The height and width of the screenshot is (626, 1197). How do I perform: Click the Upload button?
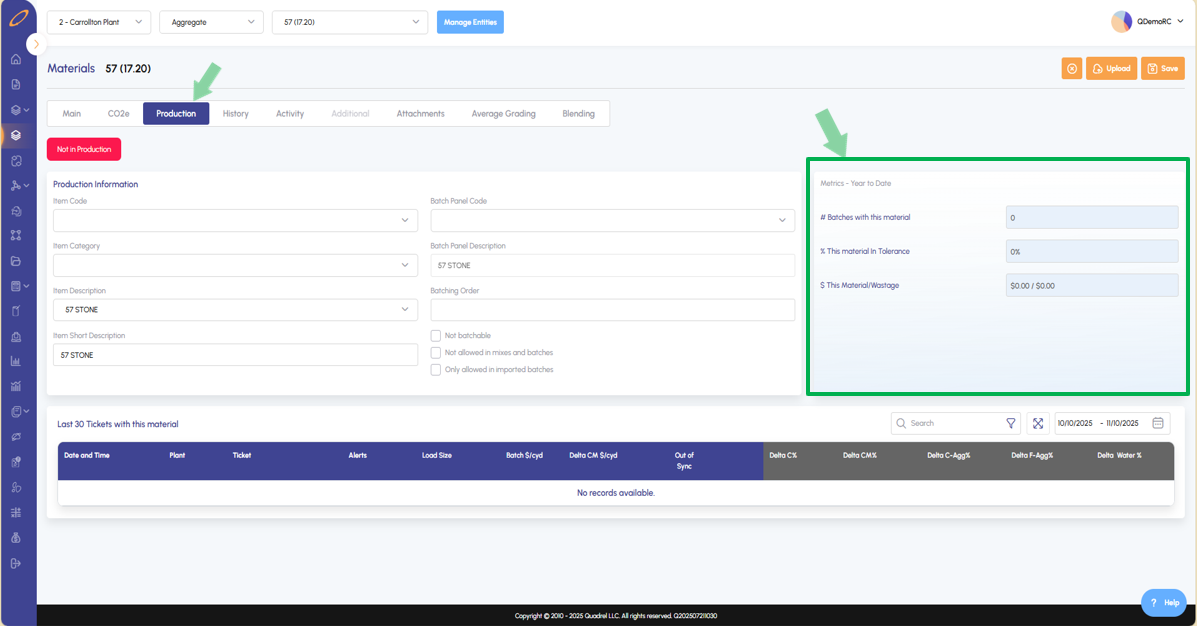click(x=1112, y=69)
